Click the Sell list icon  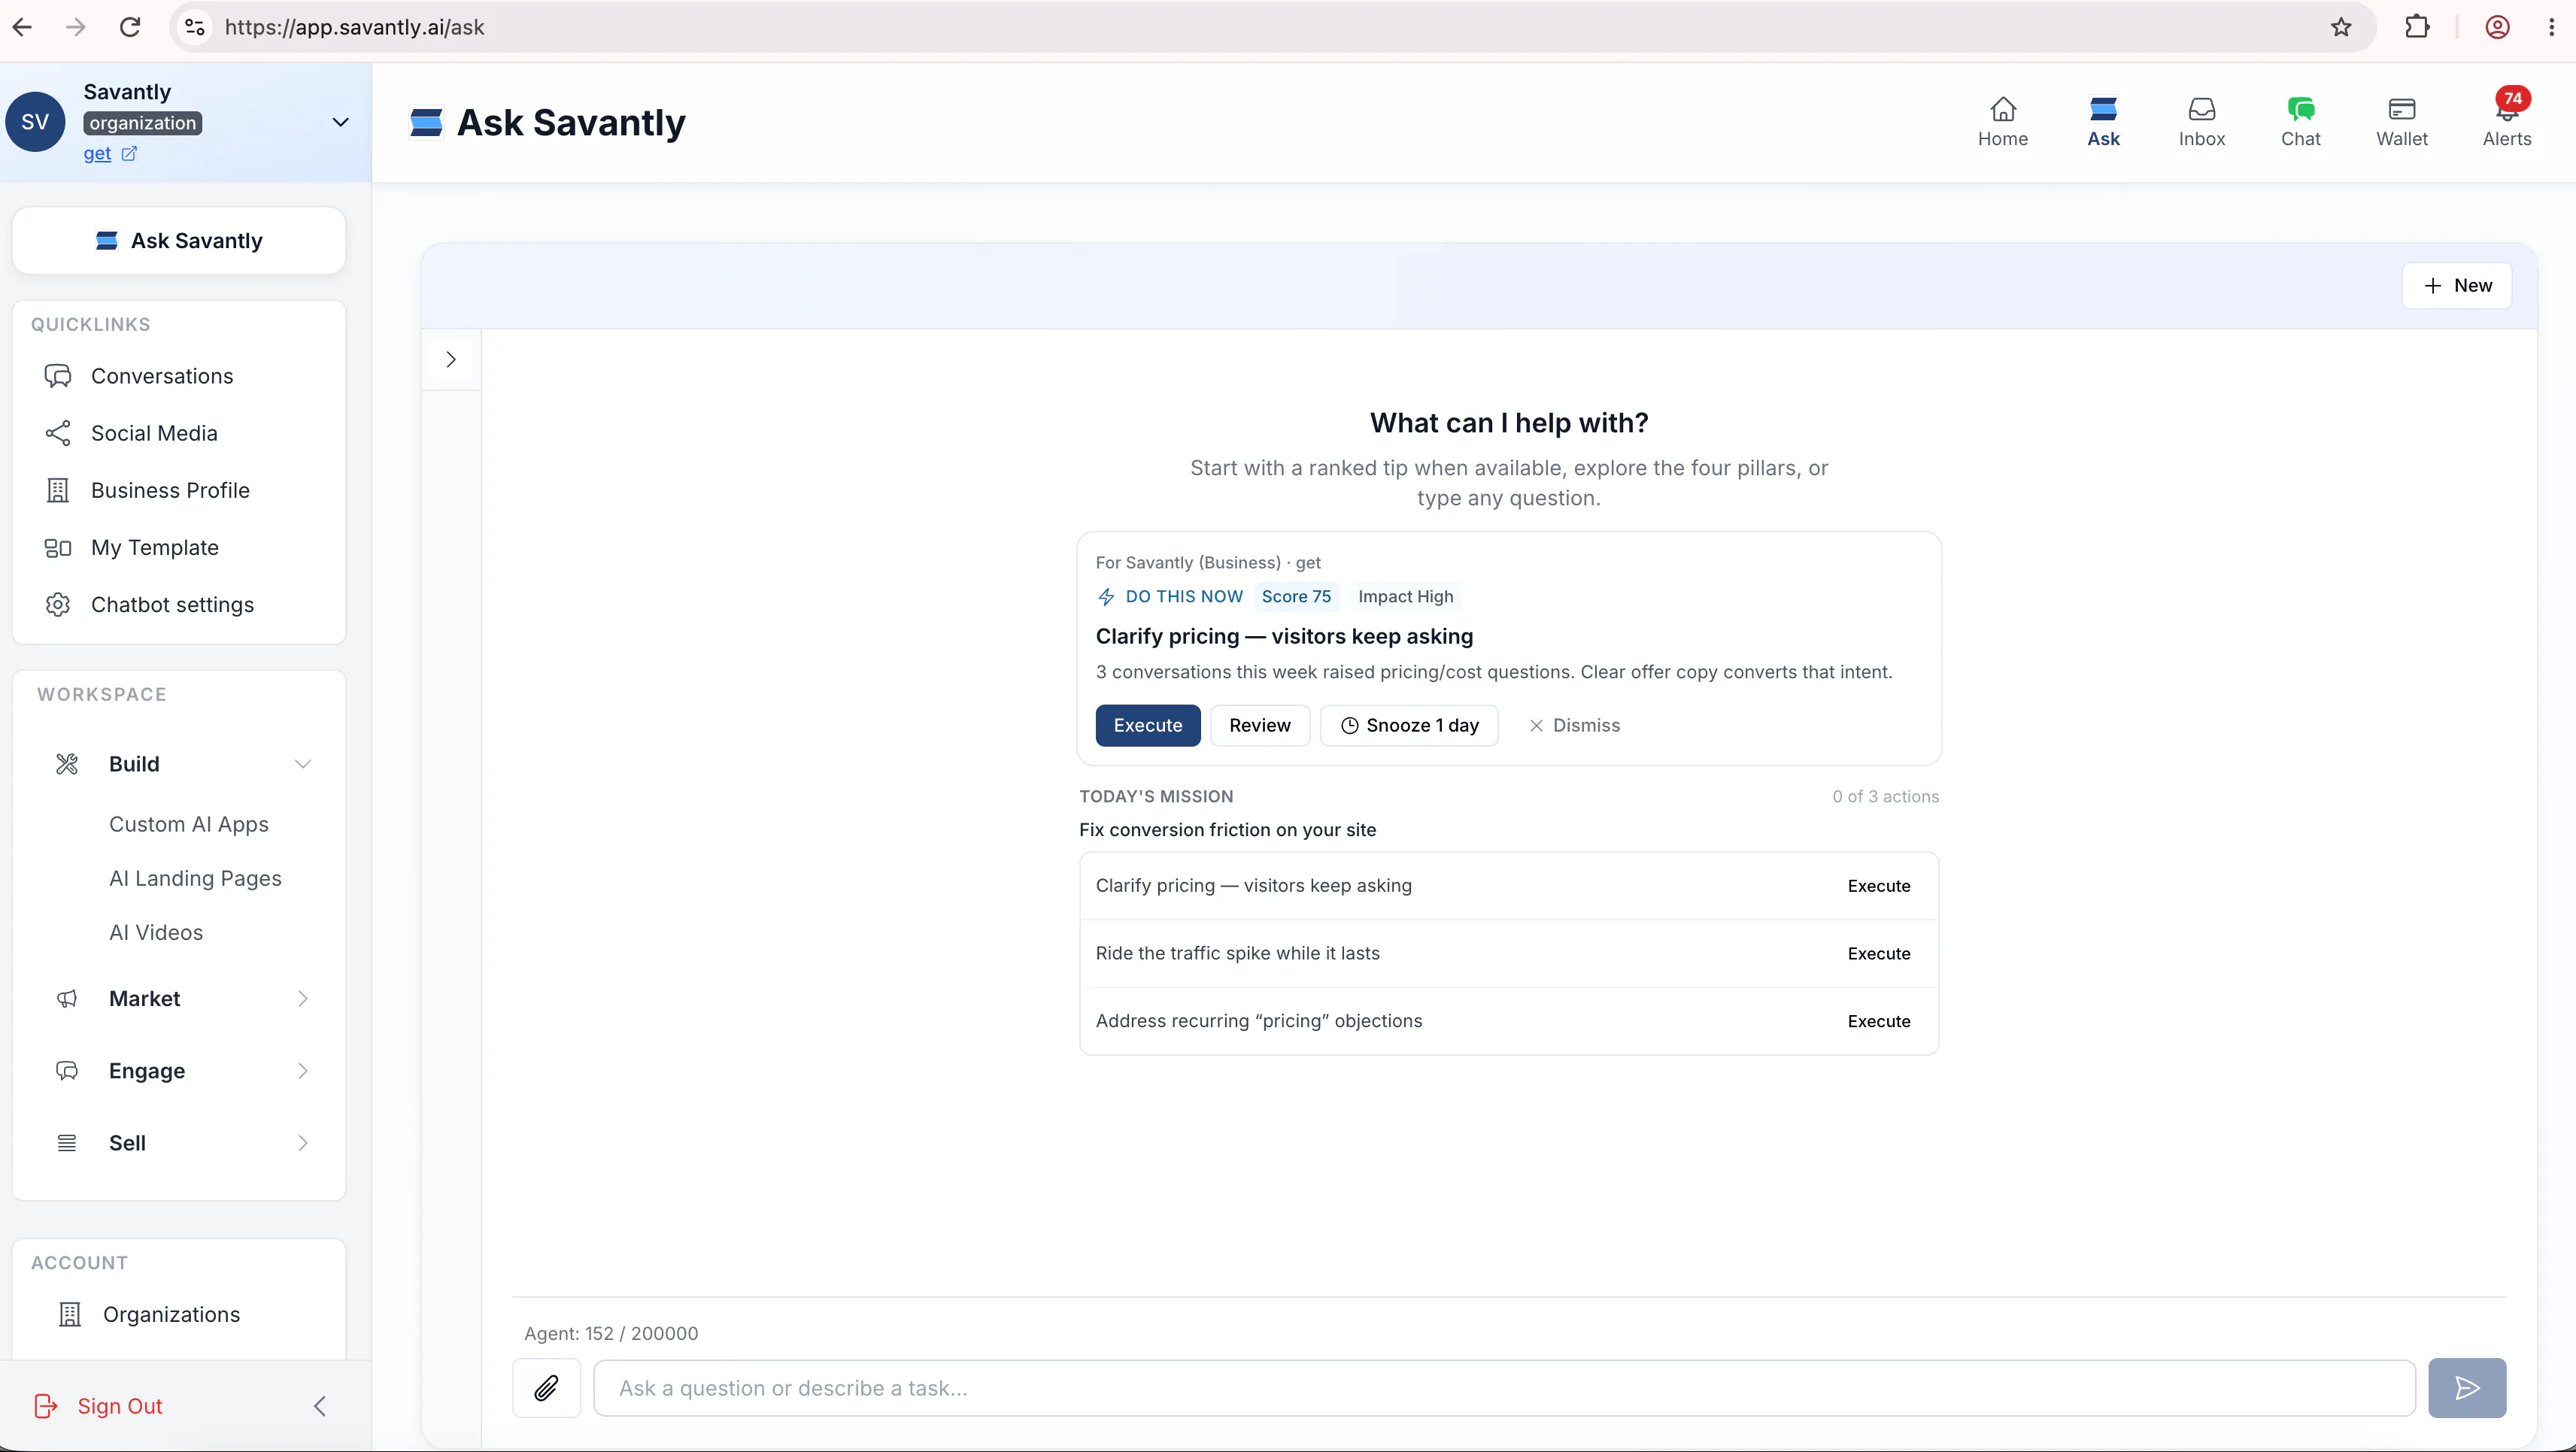click(x=67, y=1143)
